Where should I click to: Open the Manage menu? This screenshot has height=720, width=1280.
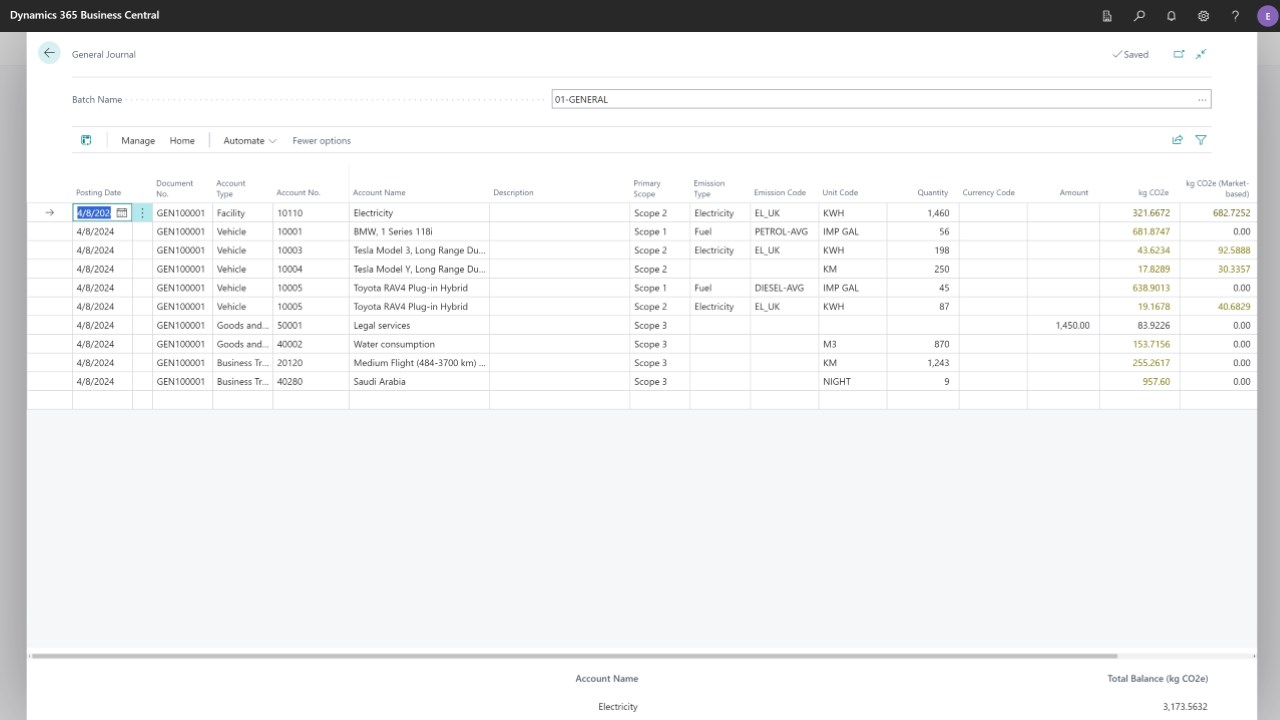138,141
